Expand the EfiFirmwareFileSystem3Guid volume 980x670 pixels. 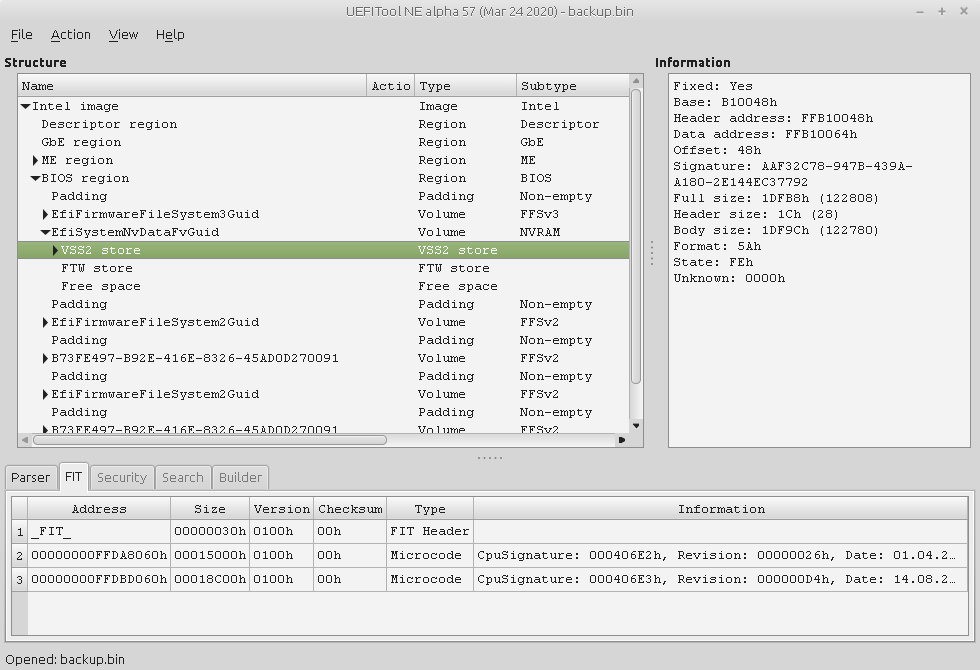(45, 214)
